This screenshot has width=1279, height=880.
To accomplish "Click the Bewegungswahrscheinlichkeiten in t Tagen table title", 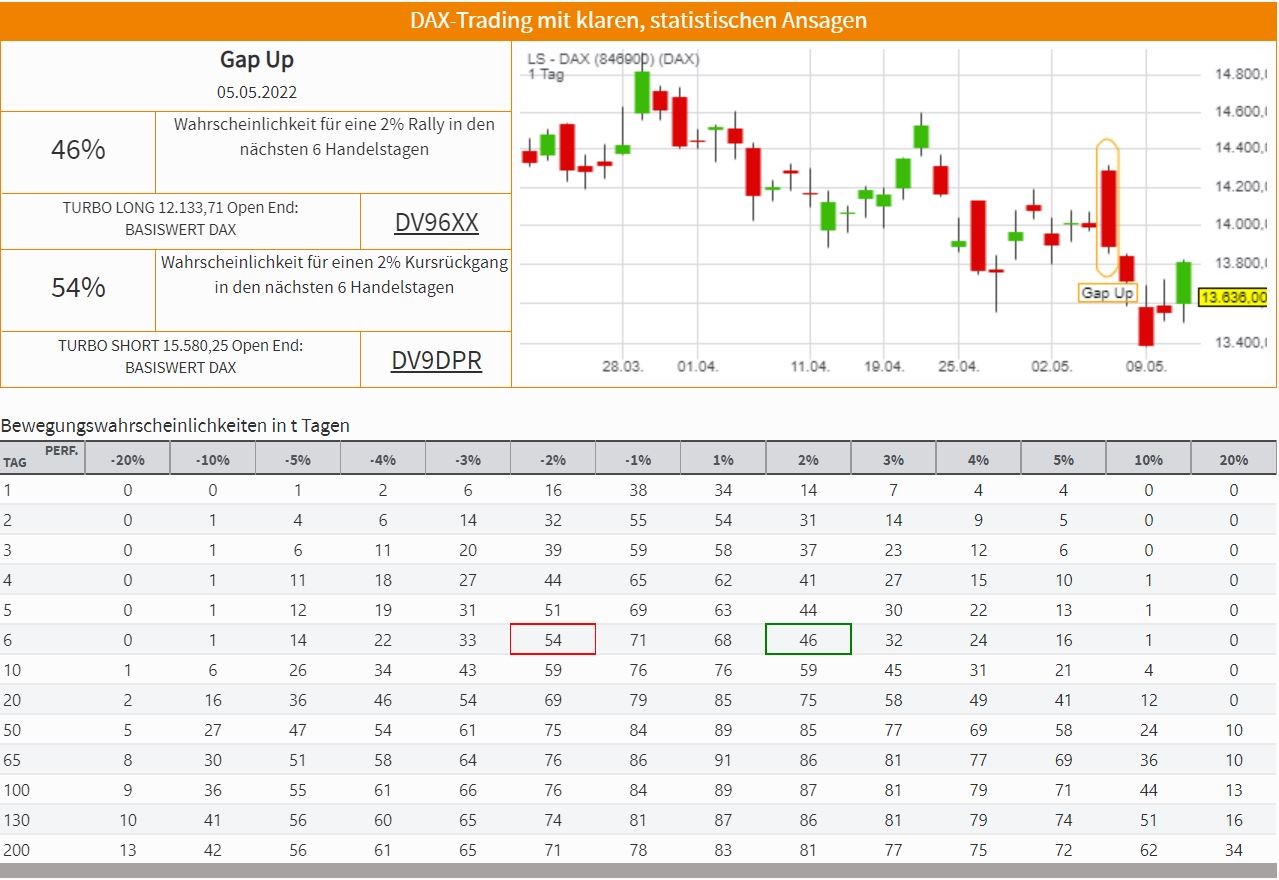I will pos(175,425).
